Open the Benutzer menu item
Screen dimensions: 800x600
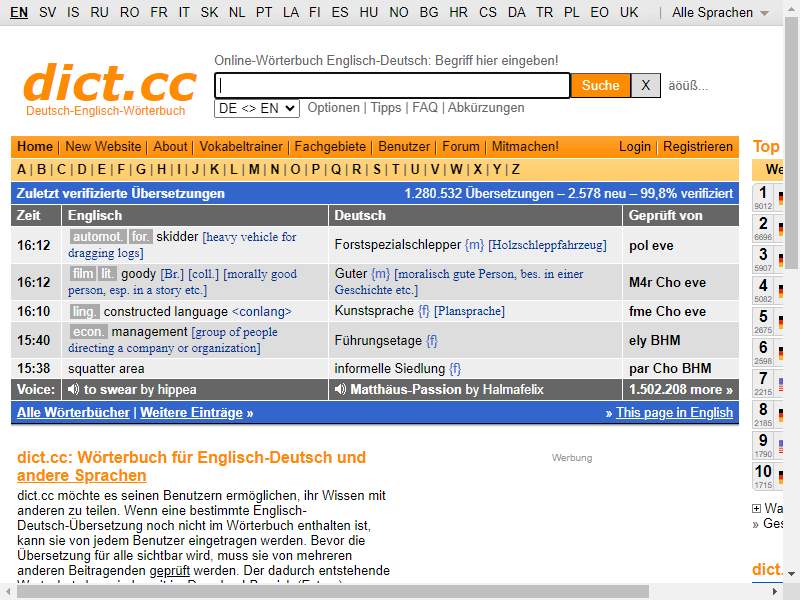coord(404,146)
